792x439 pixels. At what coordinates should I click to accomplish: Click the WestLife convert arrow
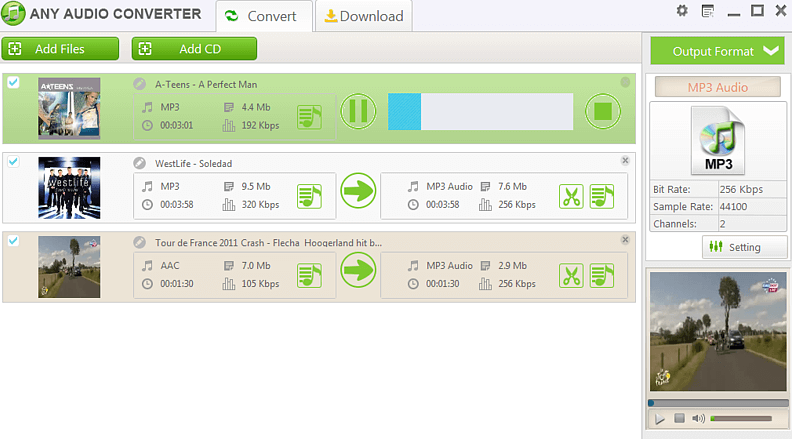tap(358, 191)
